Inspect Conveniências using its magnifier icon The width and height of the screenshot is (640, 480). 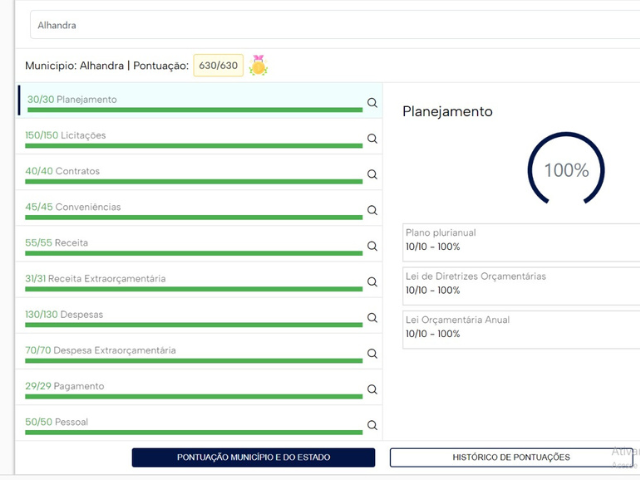click(x=372, y=210)
